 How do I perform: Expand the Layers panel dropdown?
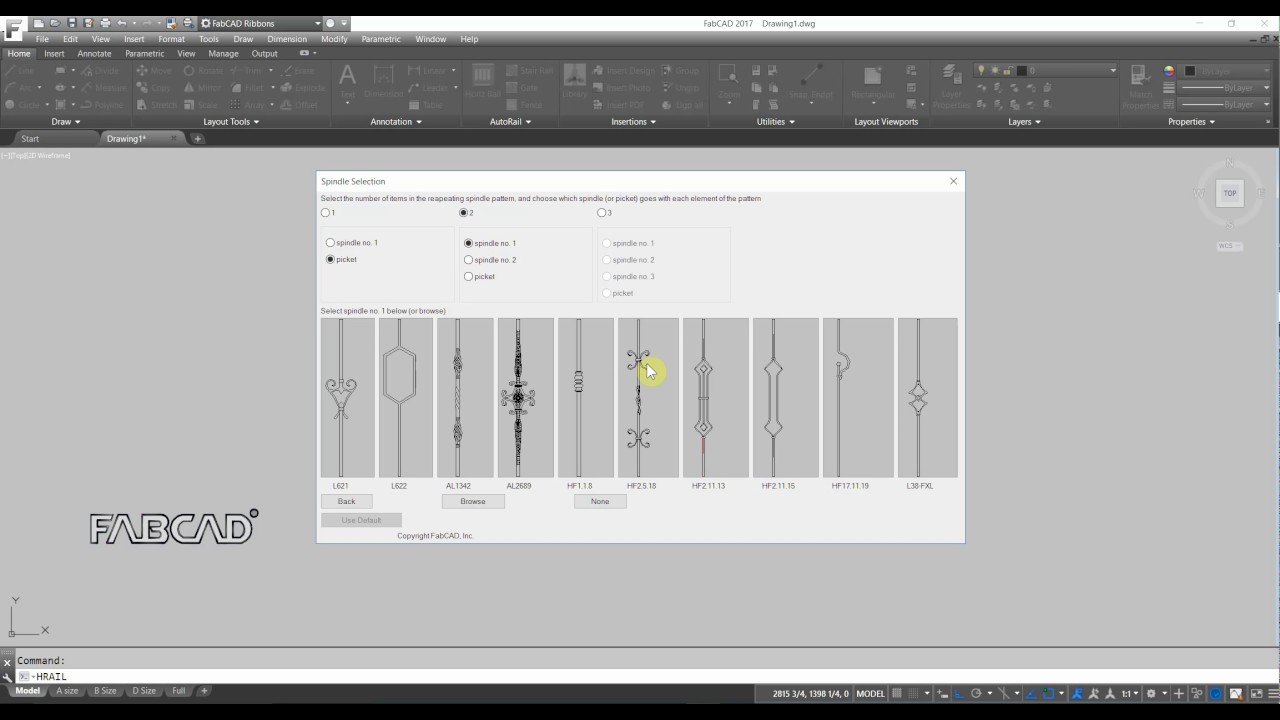click(1024, 122)
